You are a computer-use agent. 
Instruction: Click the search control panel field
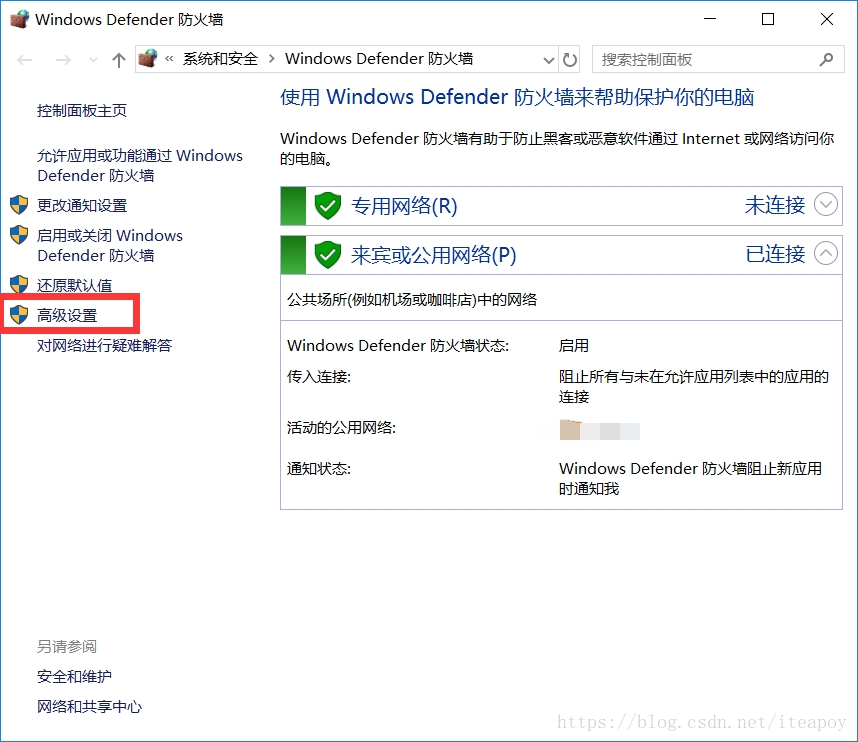pos(718,60)
